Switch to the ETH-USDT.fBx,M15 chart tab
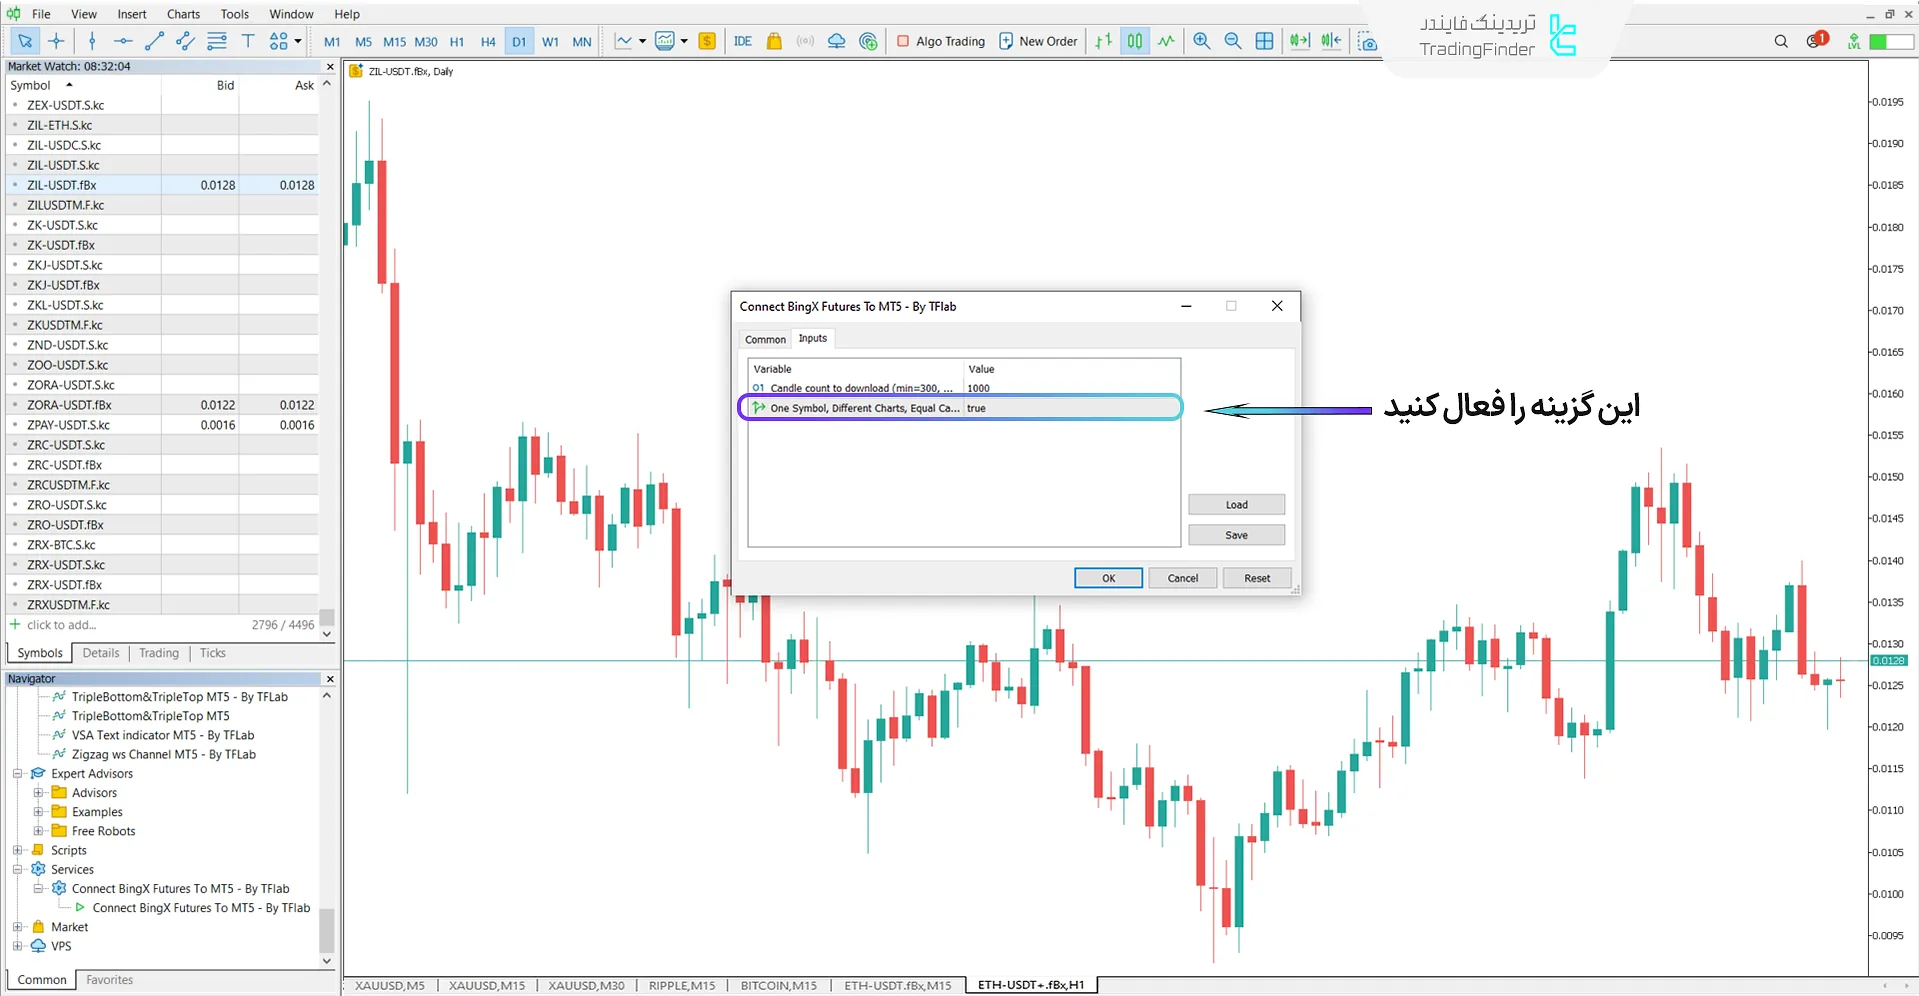Screen dimensions: 1919x996 pyautogui.click(x=897, y=985)
